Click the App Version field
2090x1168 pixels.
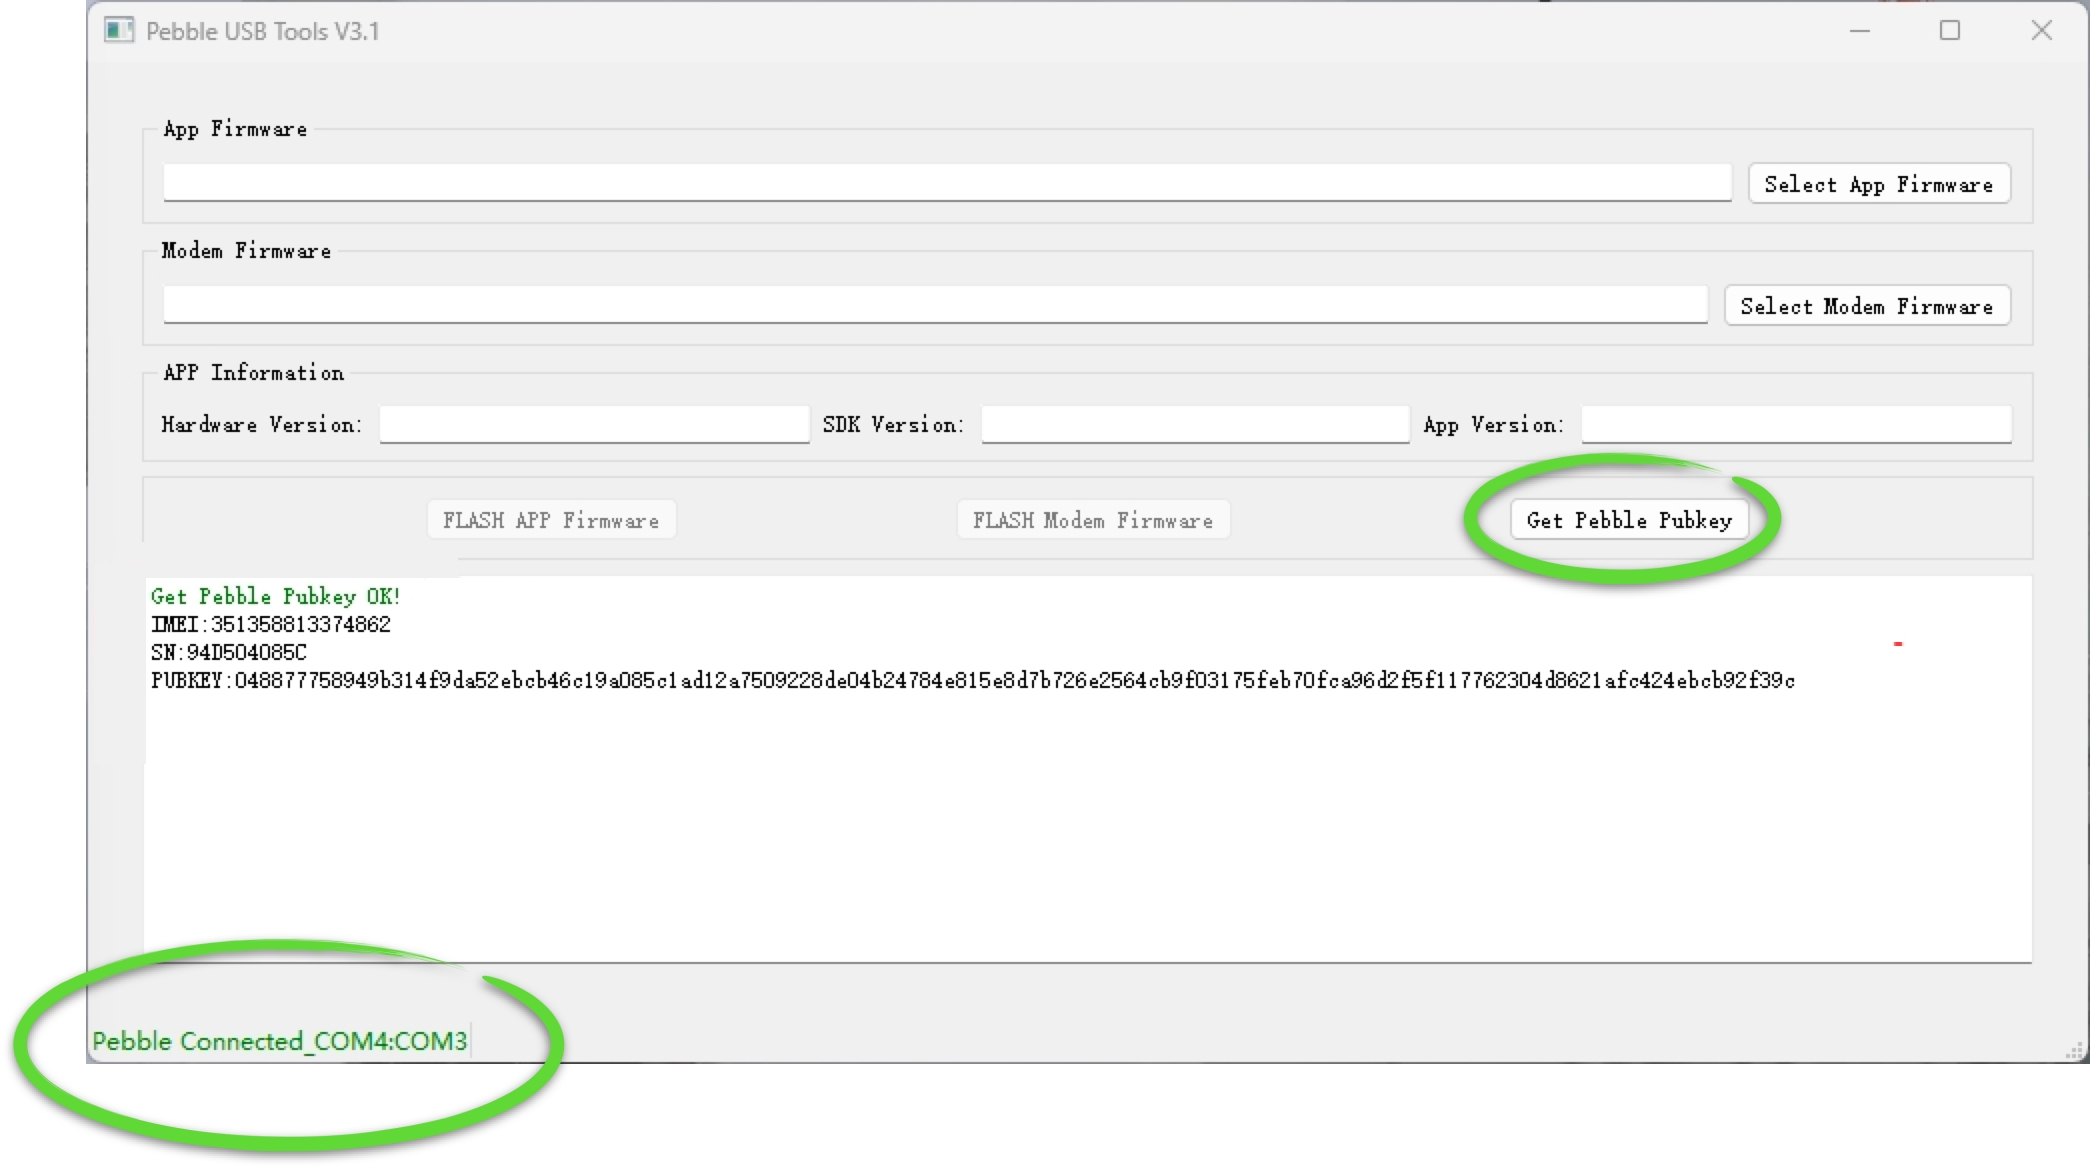tap(1795, 424)
